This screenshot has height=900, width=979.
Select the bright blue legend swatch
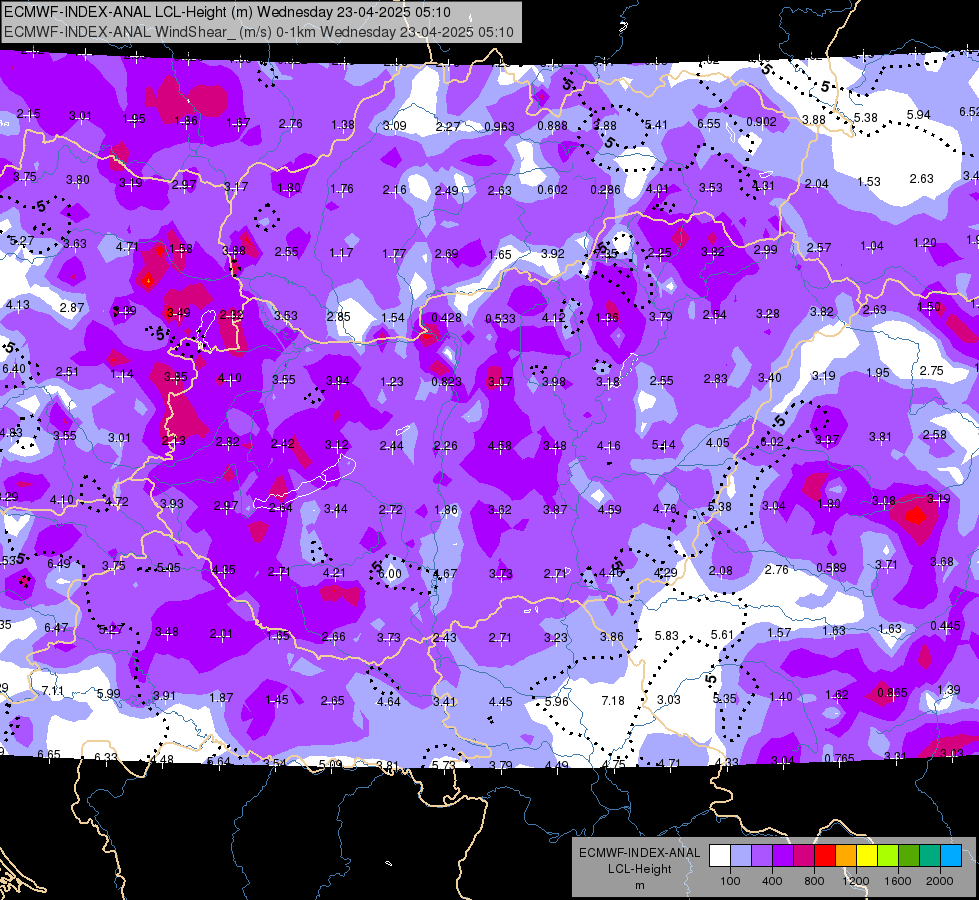click(951, 856)
